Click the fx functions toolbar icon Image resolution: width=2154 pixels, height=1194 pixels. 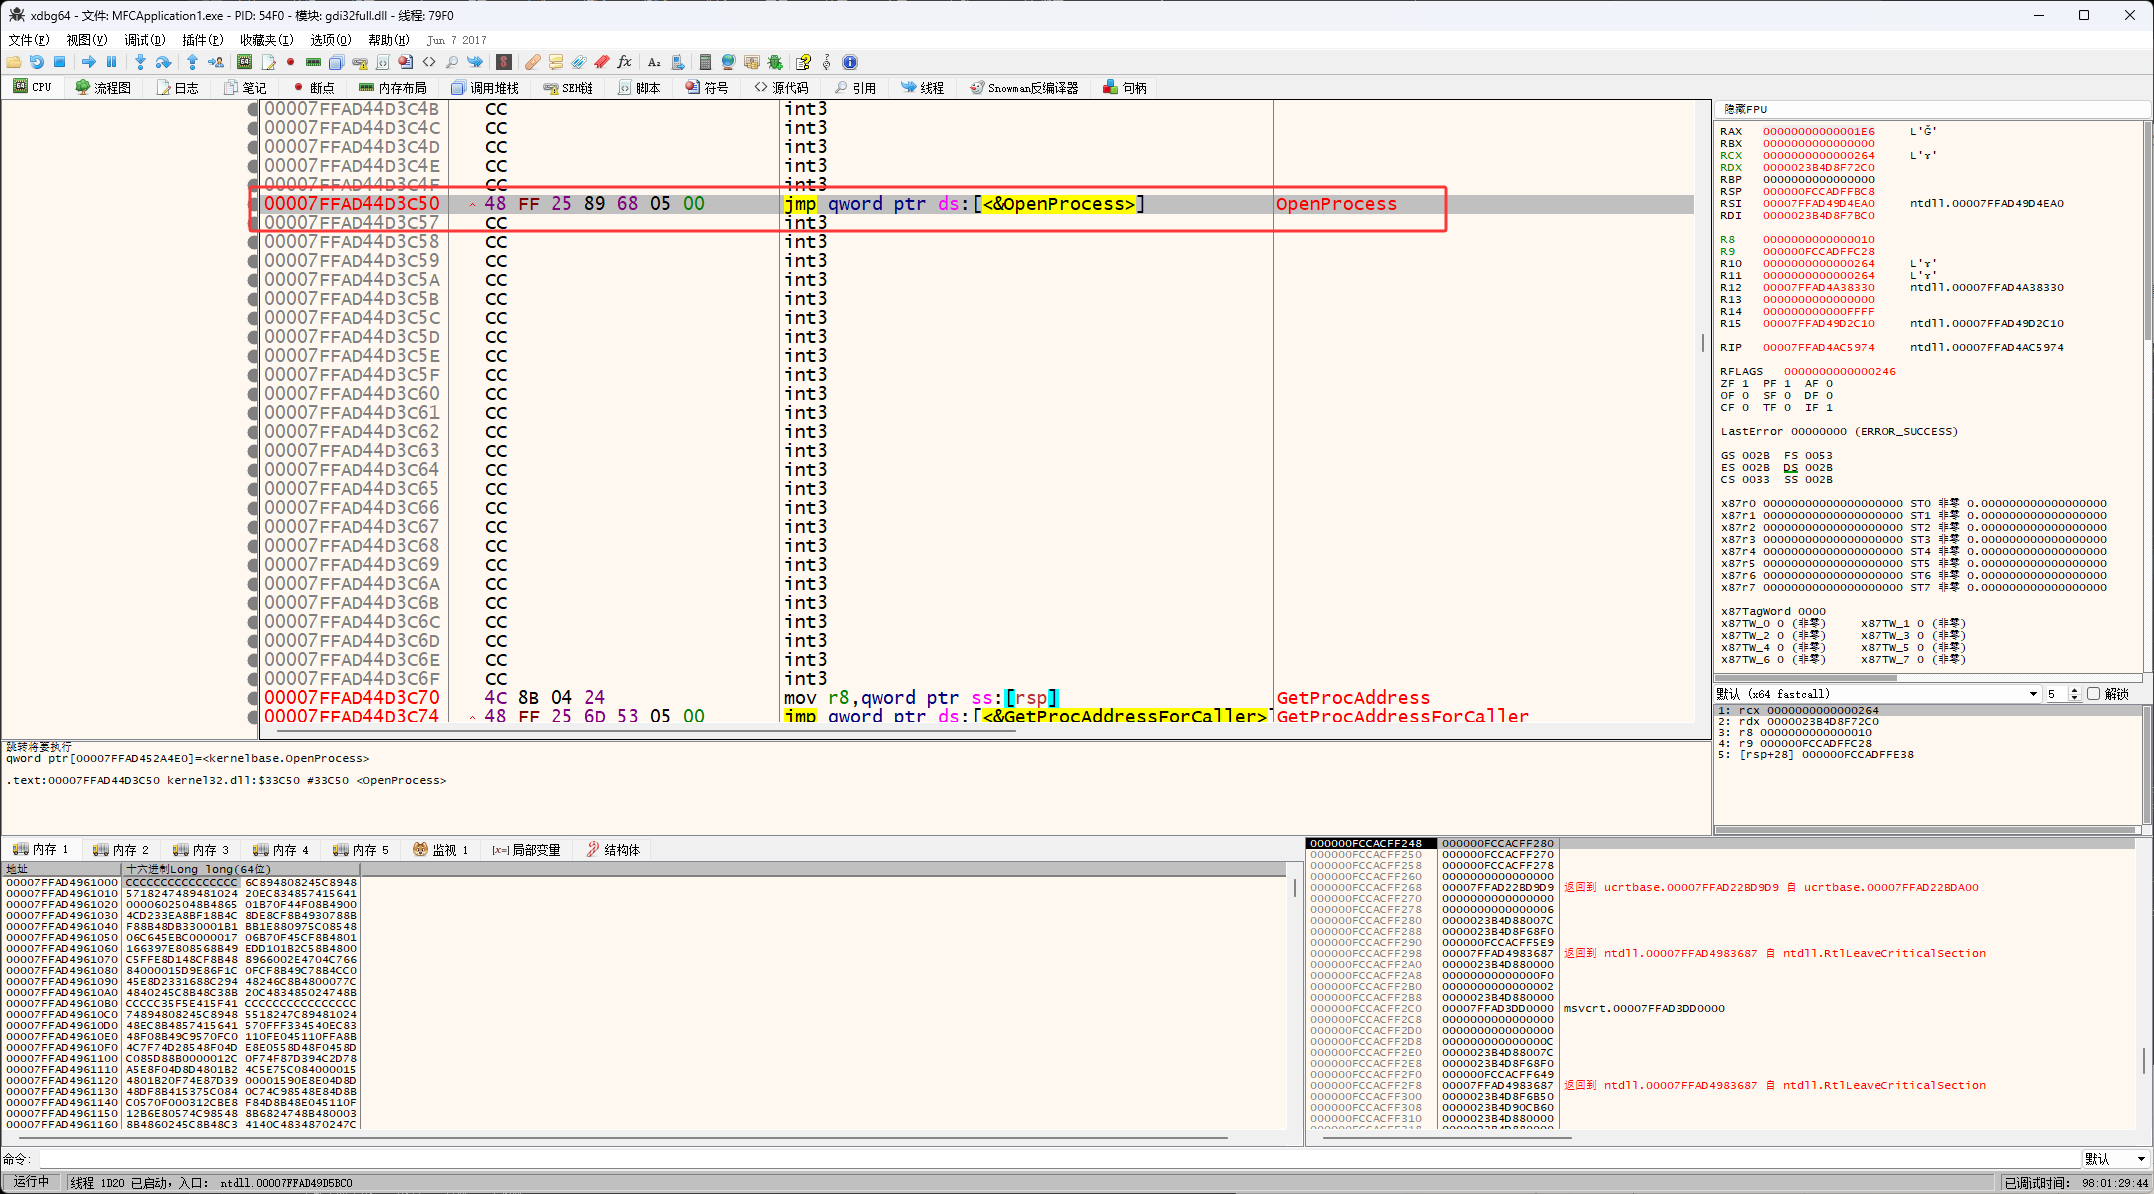pos(625,62)
